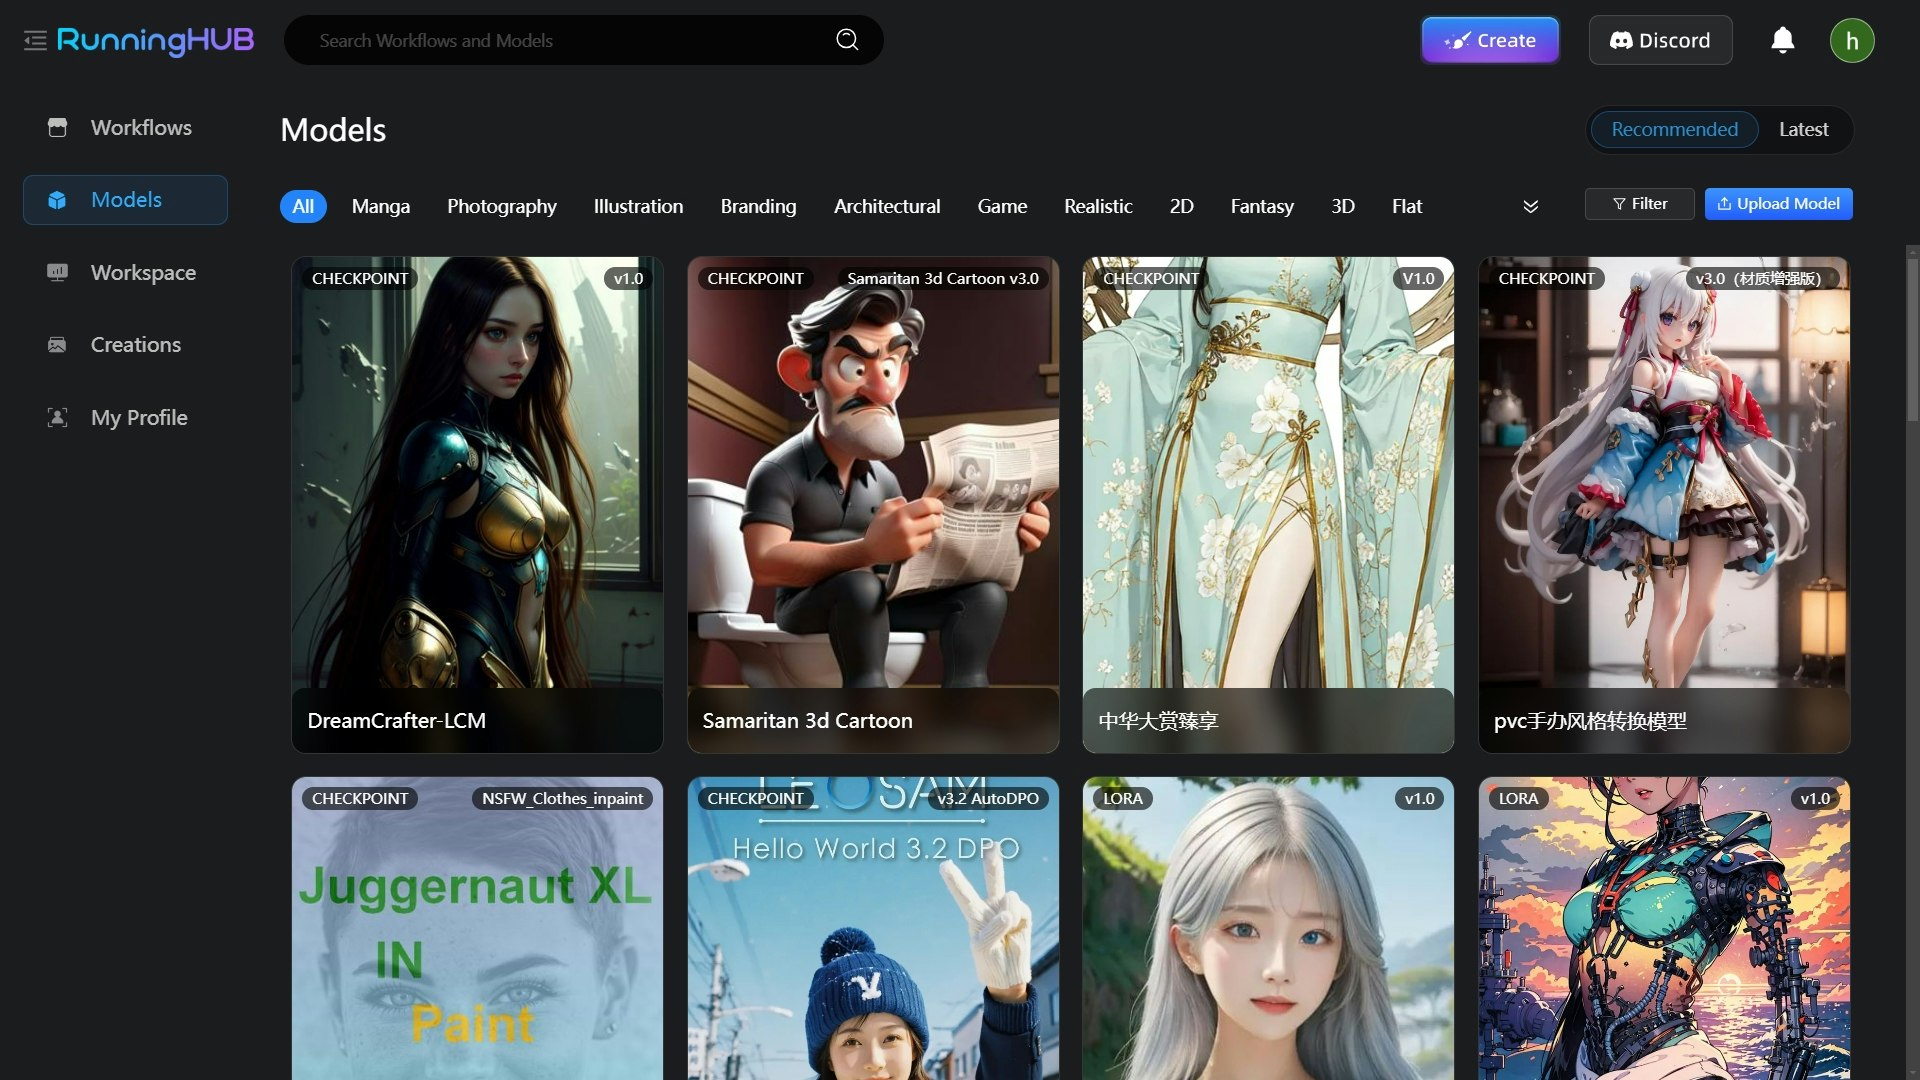1920x1080 pixels.
Task: Select the Architectural category tab
Action: pyautogui.click(x=886, y=207)
